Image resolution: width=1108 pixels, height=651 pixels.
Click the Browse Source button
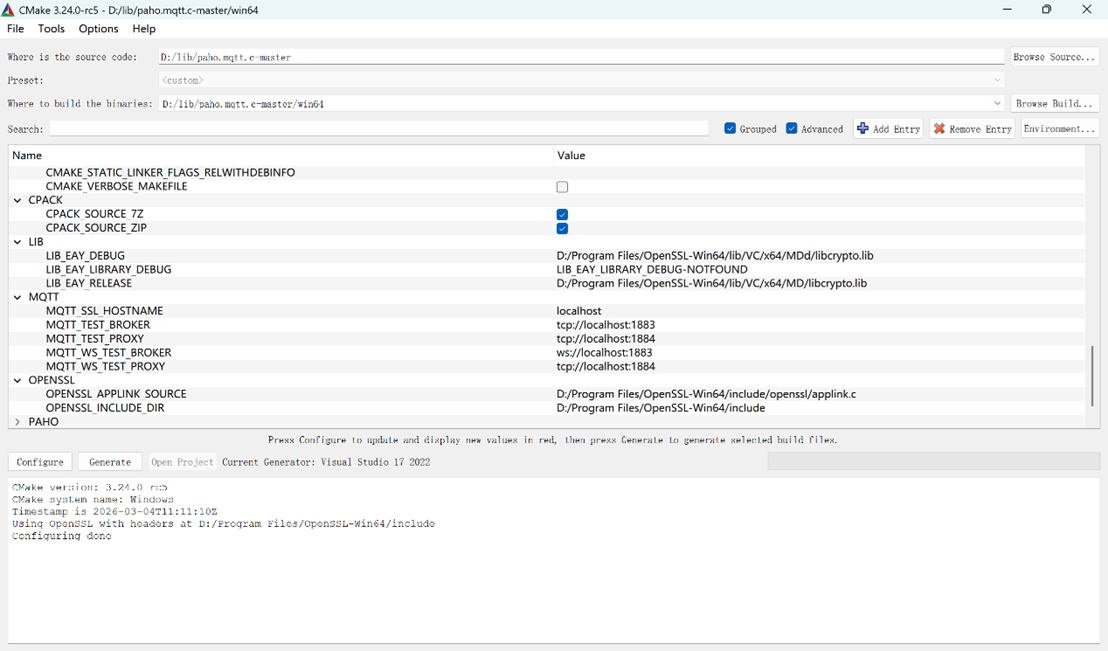(1054, 57)
